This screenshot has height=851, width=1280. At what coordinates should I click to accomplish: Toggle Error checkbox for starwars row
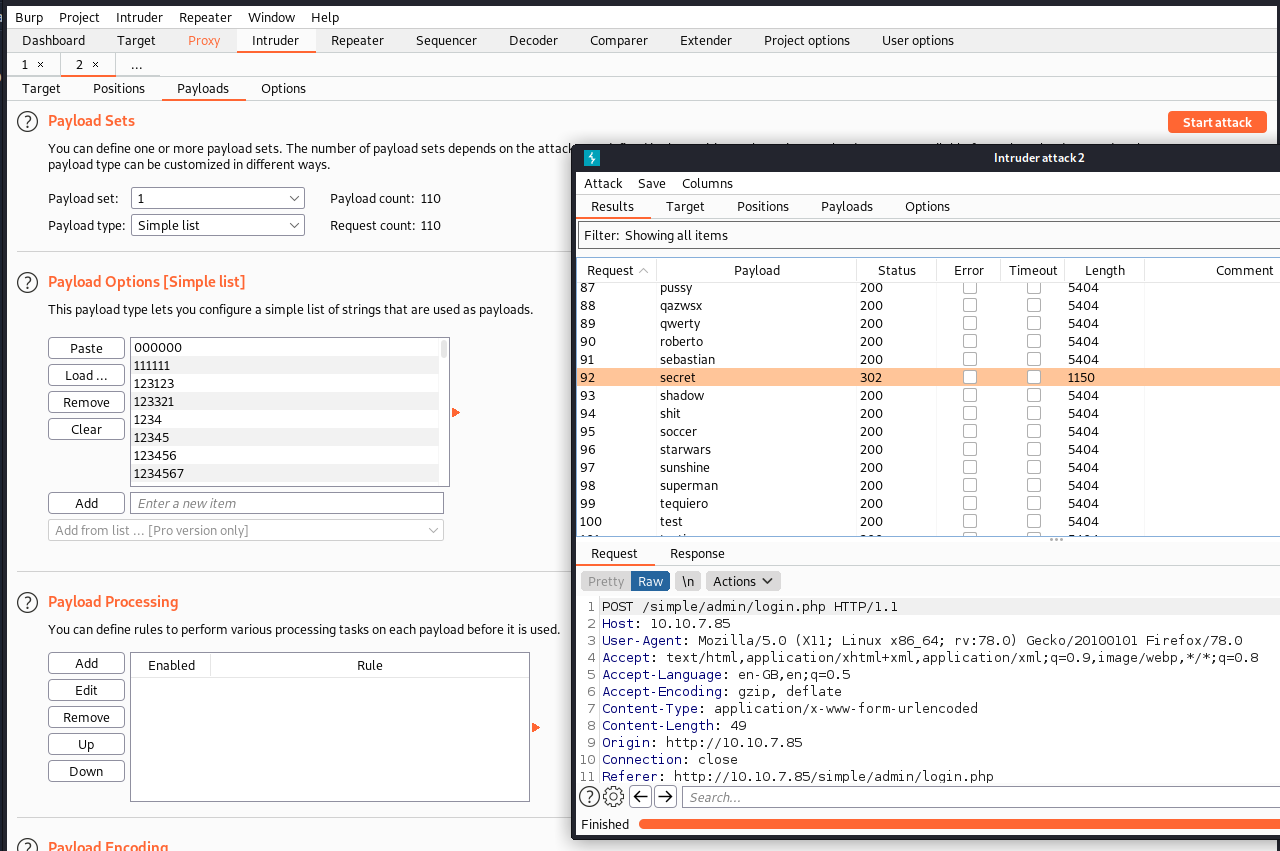tap(969, 449)
